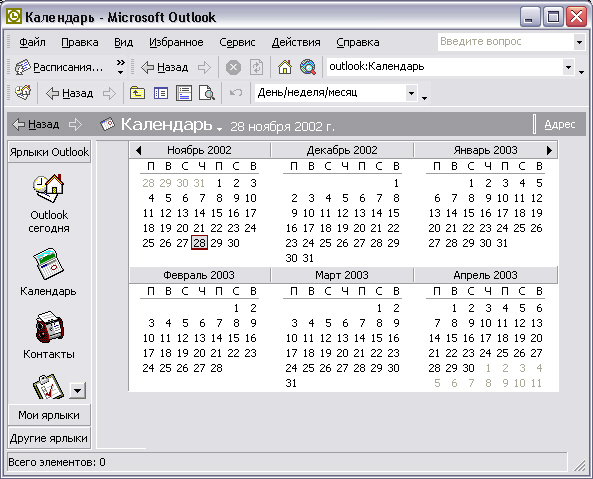Viewport: 593px width, 479px height.
Task: Click the web search globe icon
Action: pos(308,67)
